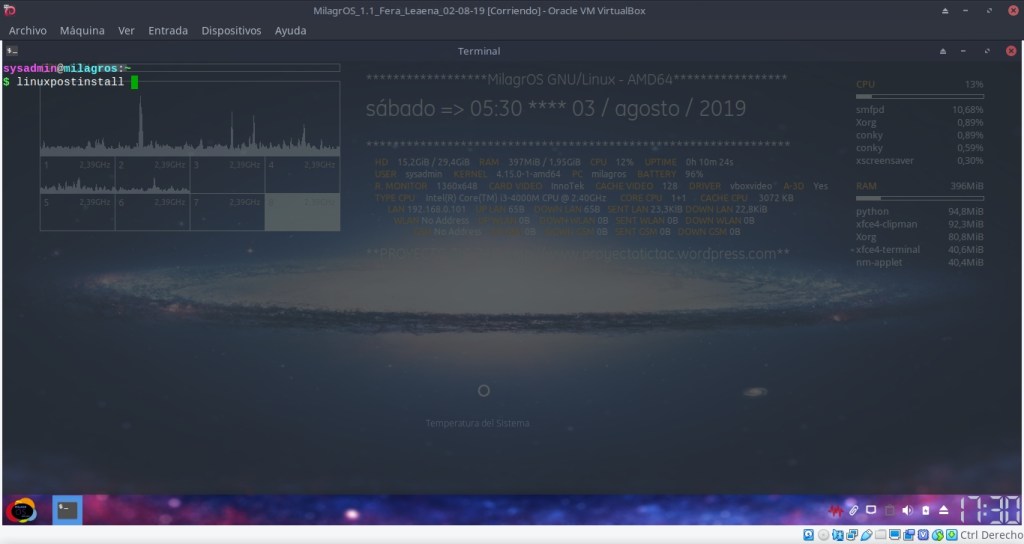1024x544 pixels.
Task: Click the VirtualBox shared folders indicator
Action: [880, 535]
